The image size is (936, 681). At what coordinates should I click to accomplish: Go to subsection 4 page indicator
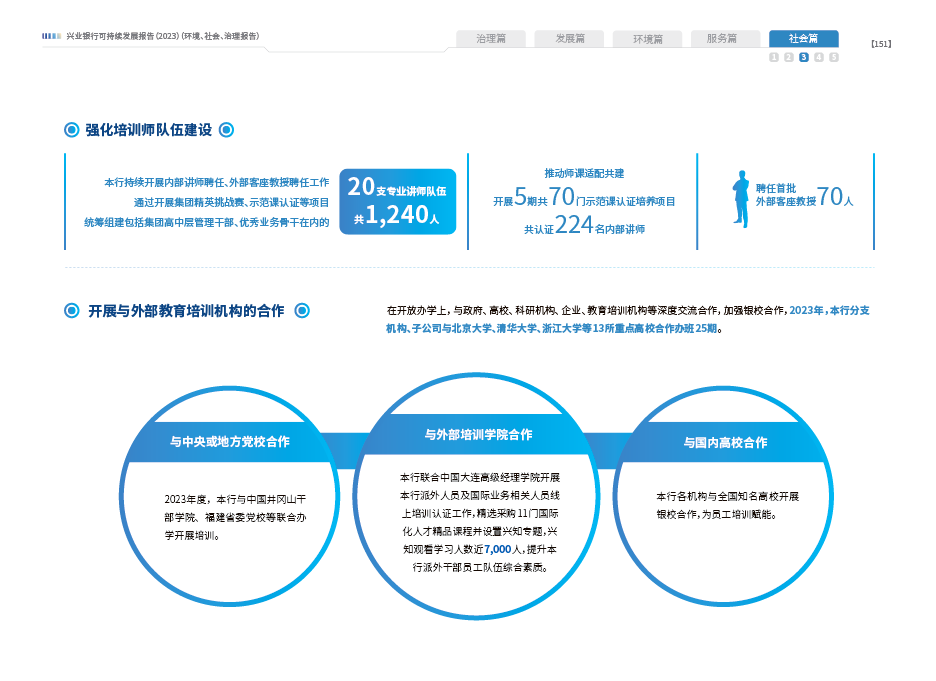(819, 57)
